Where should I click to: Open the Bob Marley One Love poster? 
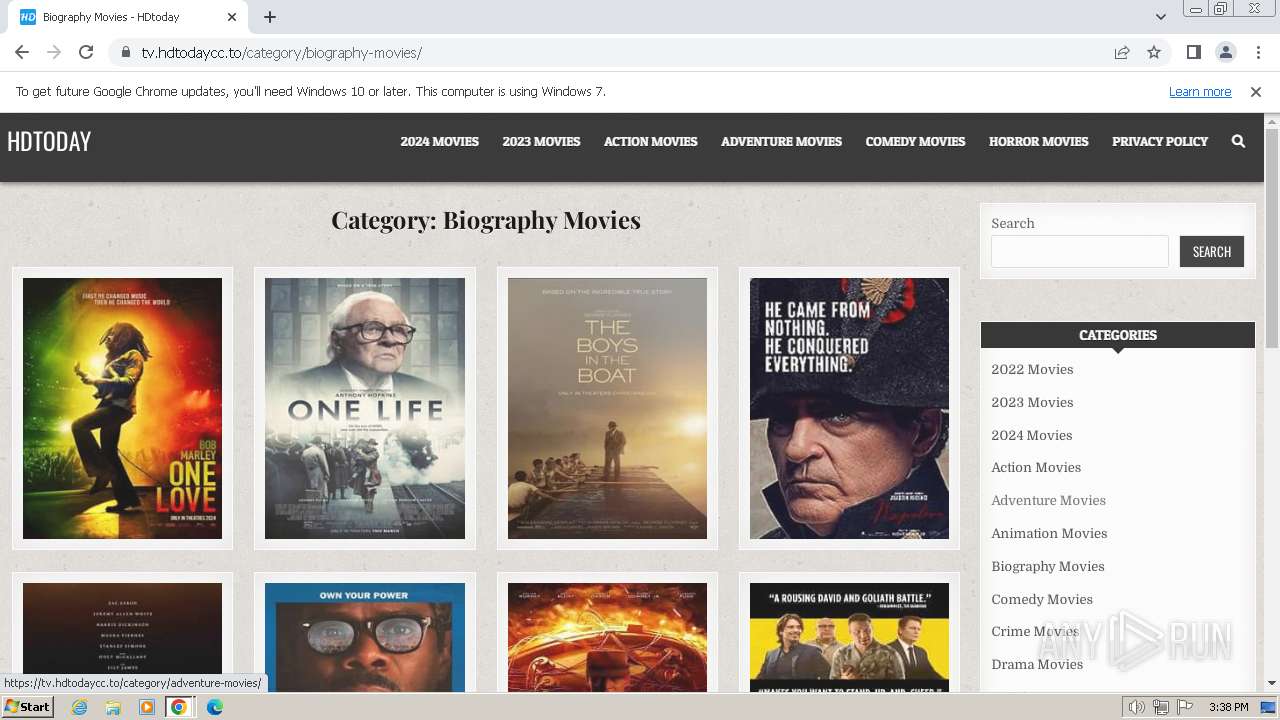coord(122,408)
